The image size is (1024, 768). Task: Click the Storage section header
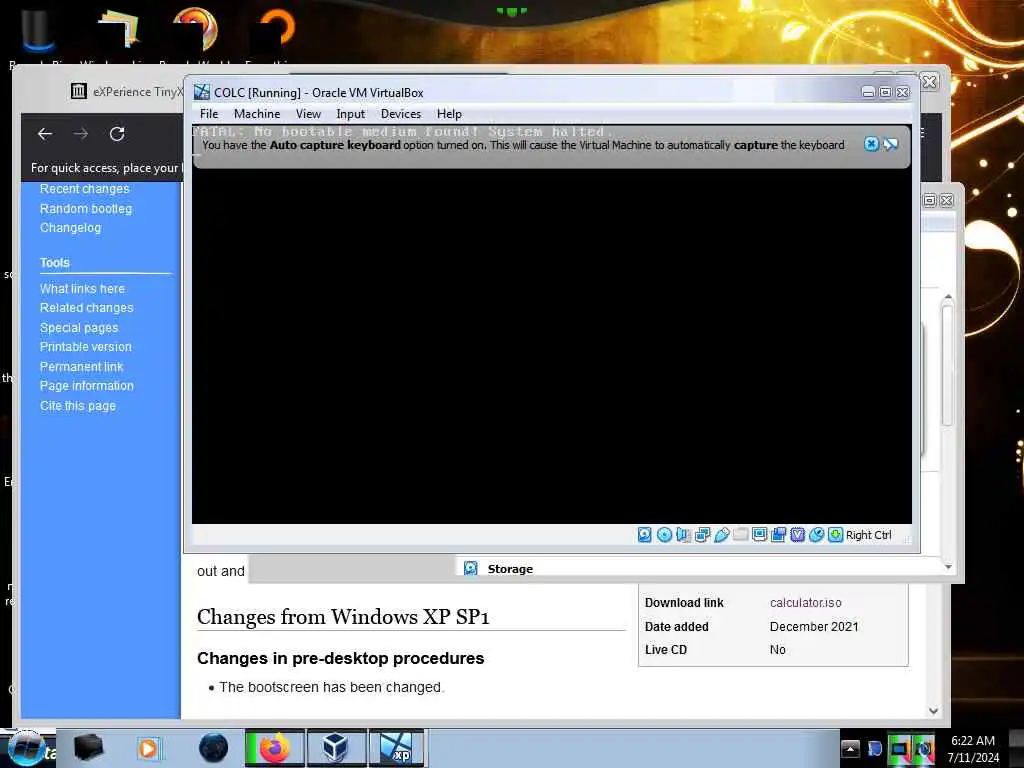pos(510,569)
